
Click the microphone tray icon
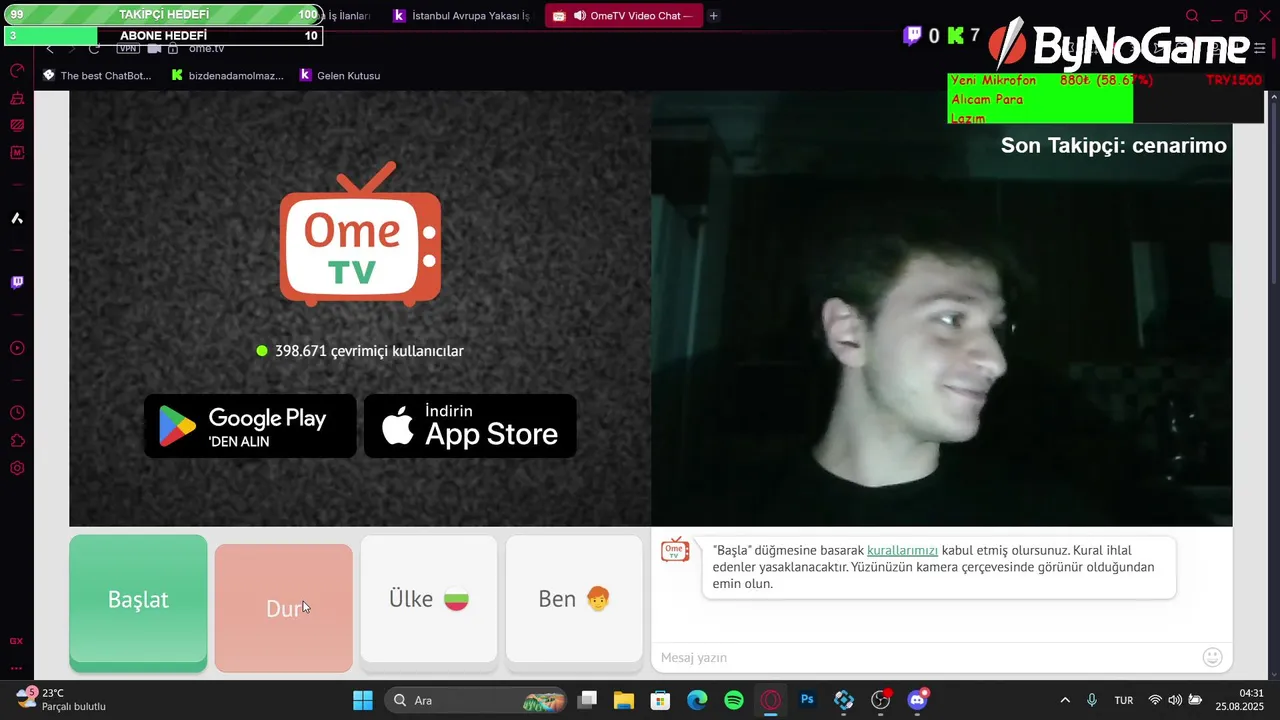click(1092, 700)
